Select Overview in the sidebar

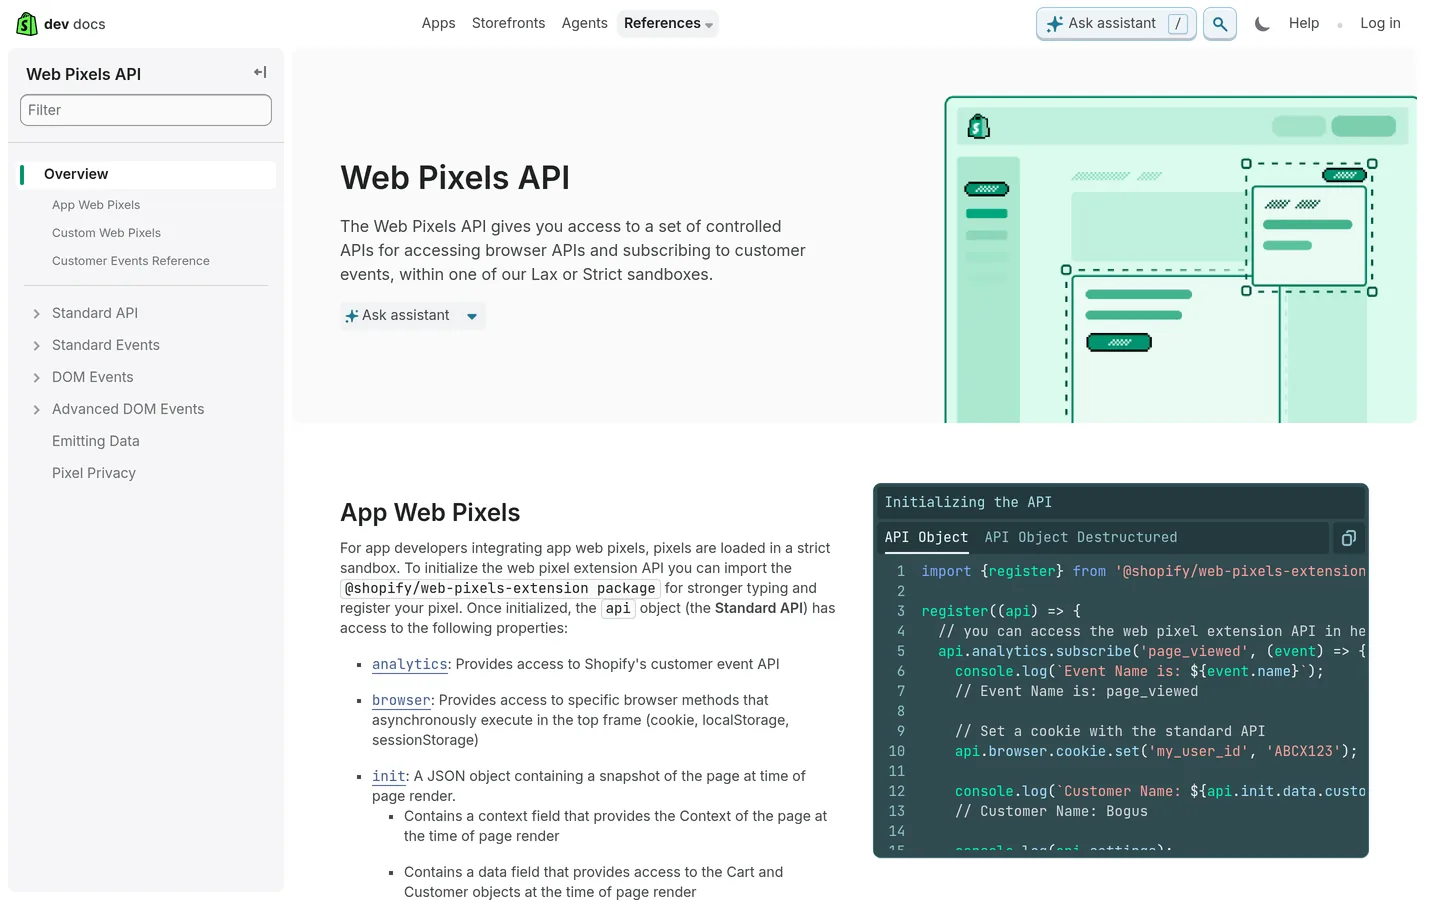tap(75, 173)
